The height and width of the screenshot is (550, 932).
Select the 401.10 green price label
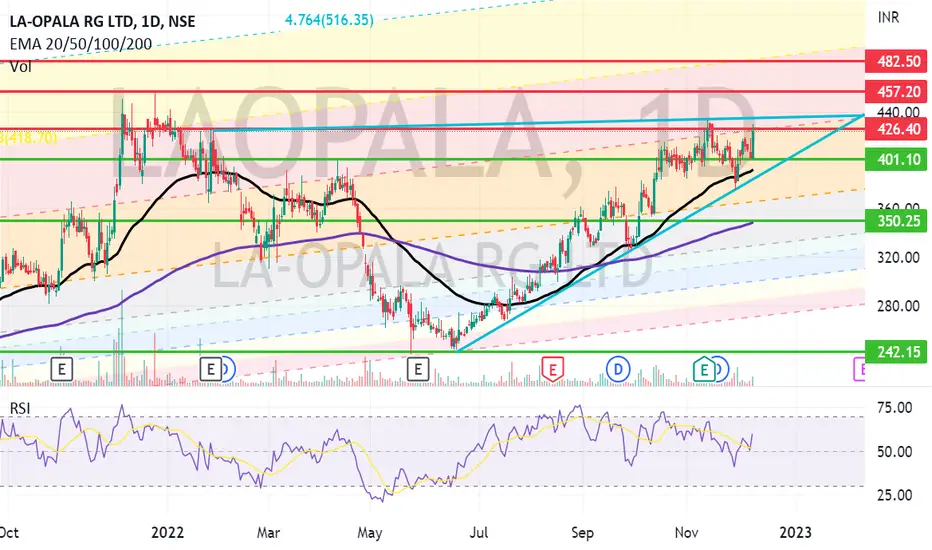pyautogui.click(x=896, y=159)
